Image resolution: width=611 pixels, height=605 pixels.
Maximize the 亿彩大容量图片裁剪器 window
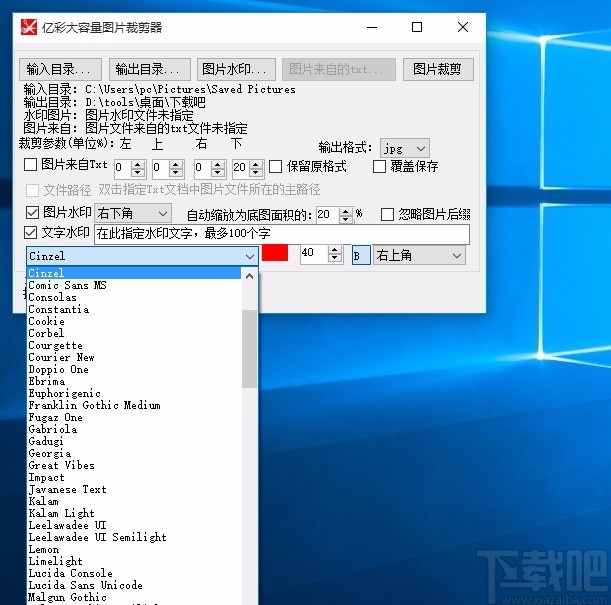(417, 27)
